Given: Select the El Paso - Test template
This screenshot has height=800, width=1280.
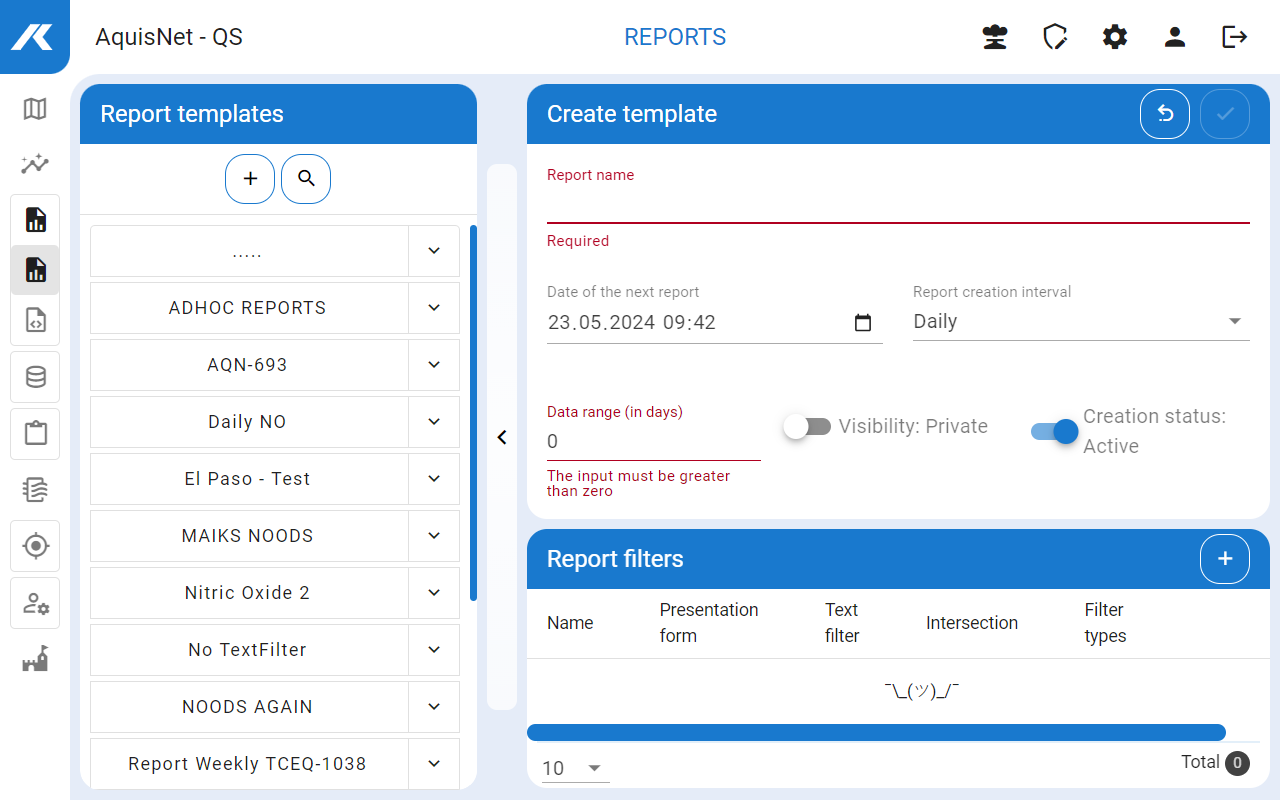Looking at the screenshot, I should coord(248,479).
